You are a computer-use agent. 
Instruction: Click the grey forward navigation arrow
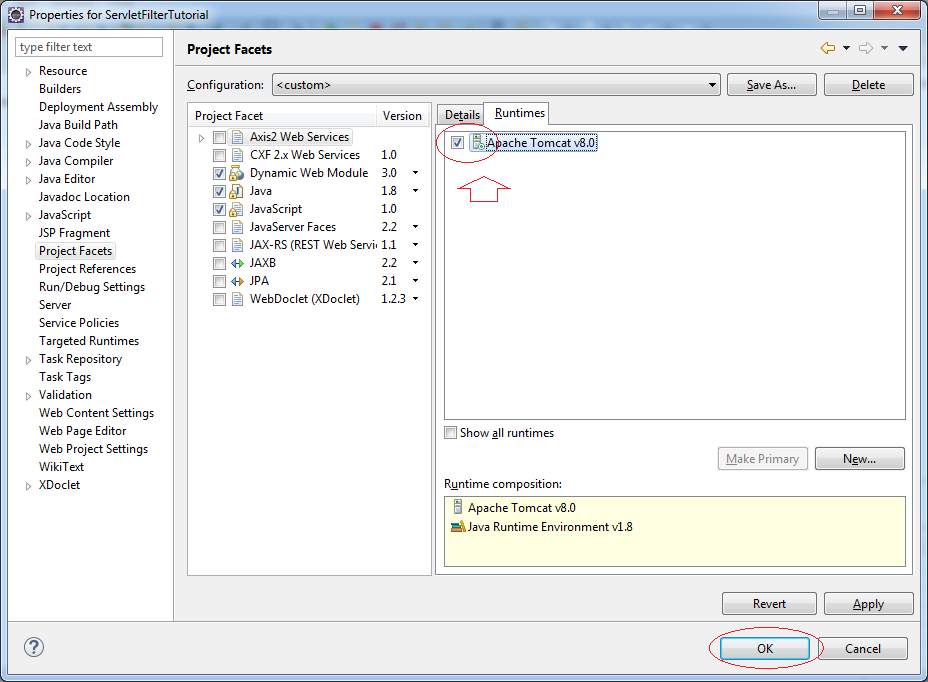coord(866,48)
